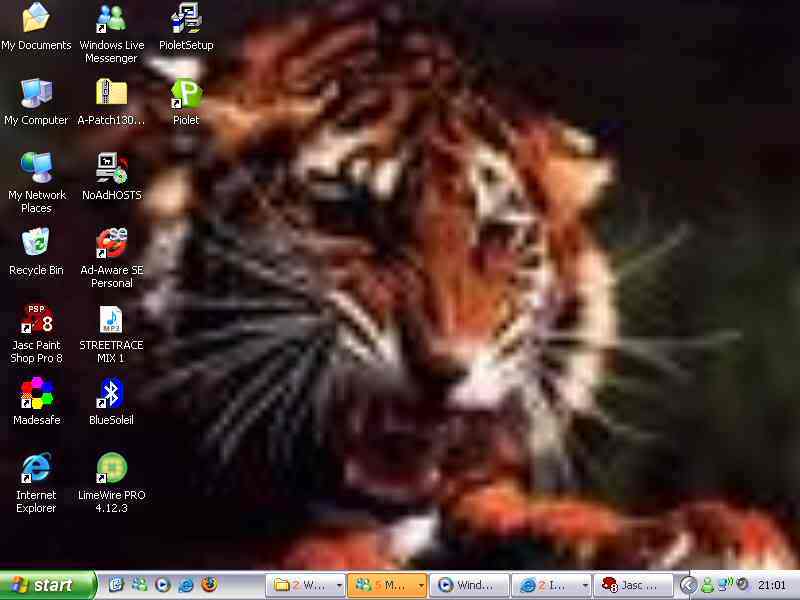Select the A-Patch130 zip folder icon

click(111, 94)
